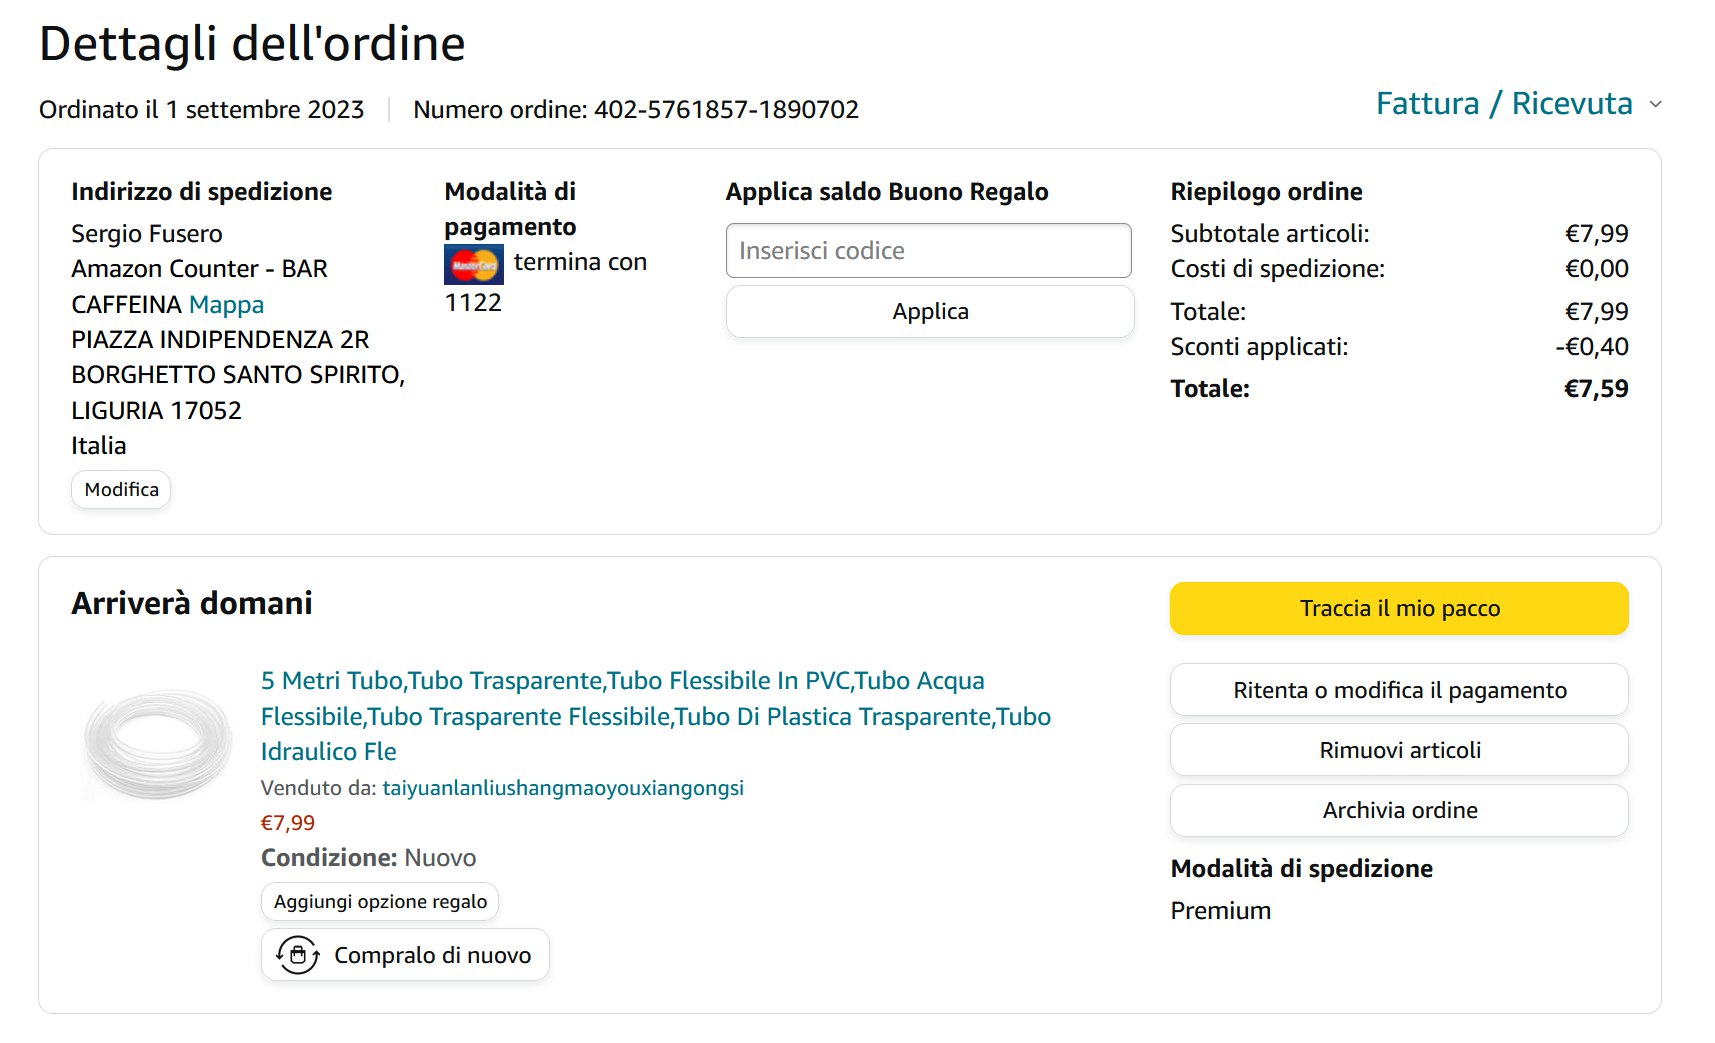
Task: Click the red €7,99 item price
Action: click(288, 823)
